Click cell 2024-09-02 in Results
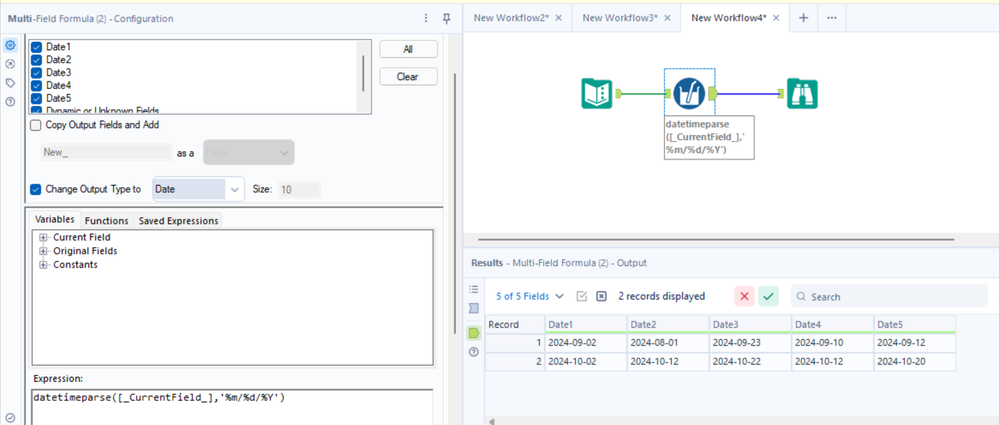999x425 pixels. click(x=586, y=343)
